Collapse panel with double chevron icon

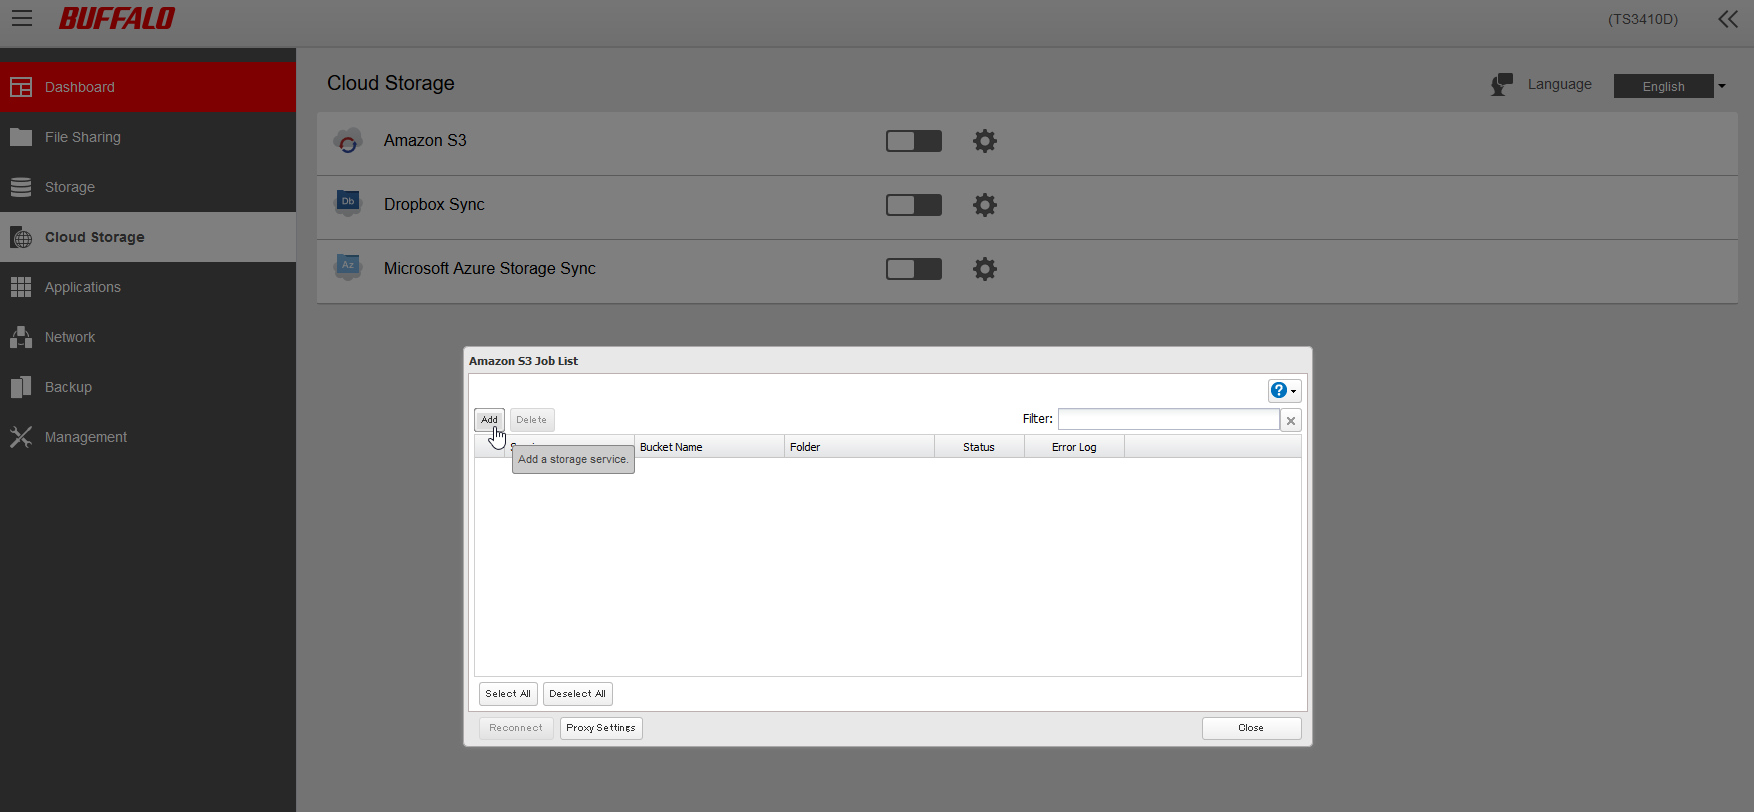click(1728, 19)
